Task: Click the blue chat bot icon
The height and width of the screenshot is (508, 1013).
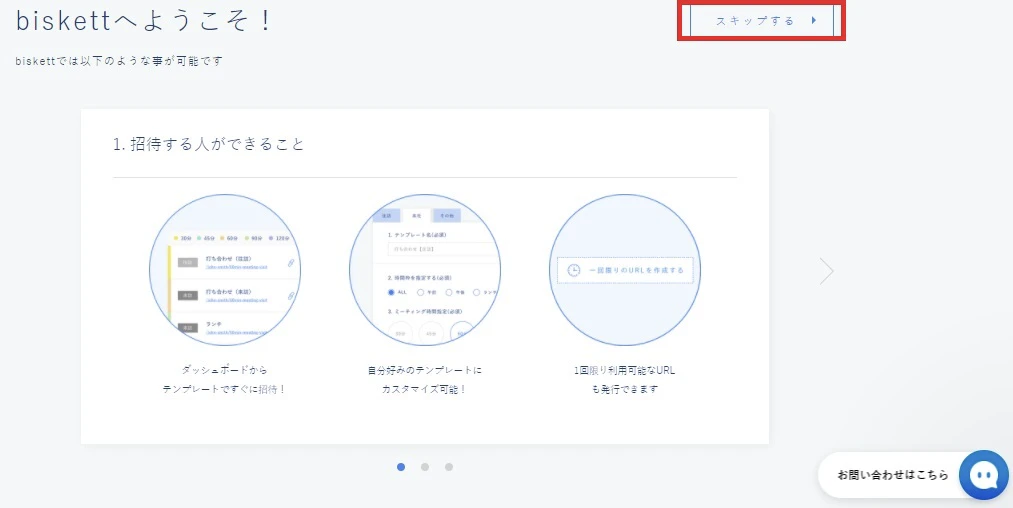Action: point(983,475)
